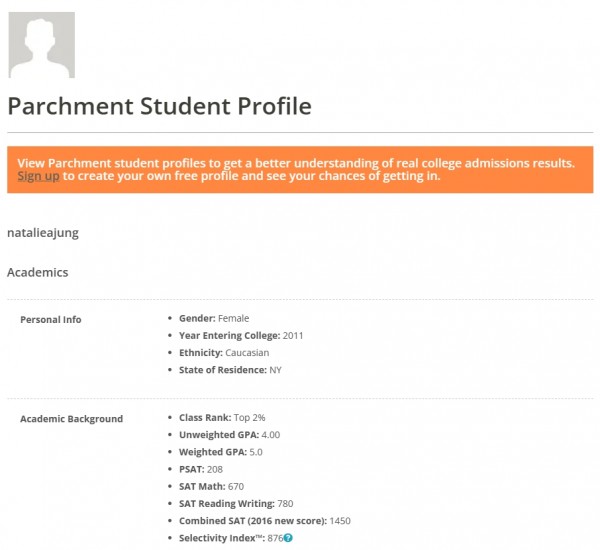Click the Weighted GPA 5.0 entry
This screenshot has height=550, width=600.
[220, 452]
